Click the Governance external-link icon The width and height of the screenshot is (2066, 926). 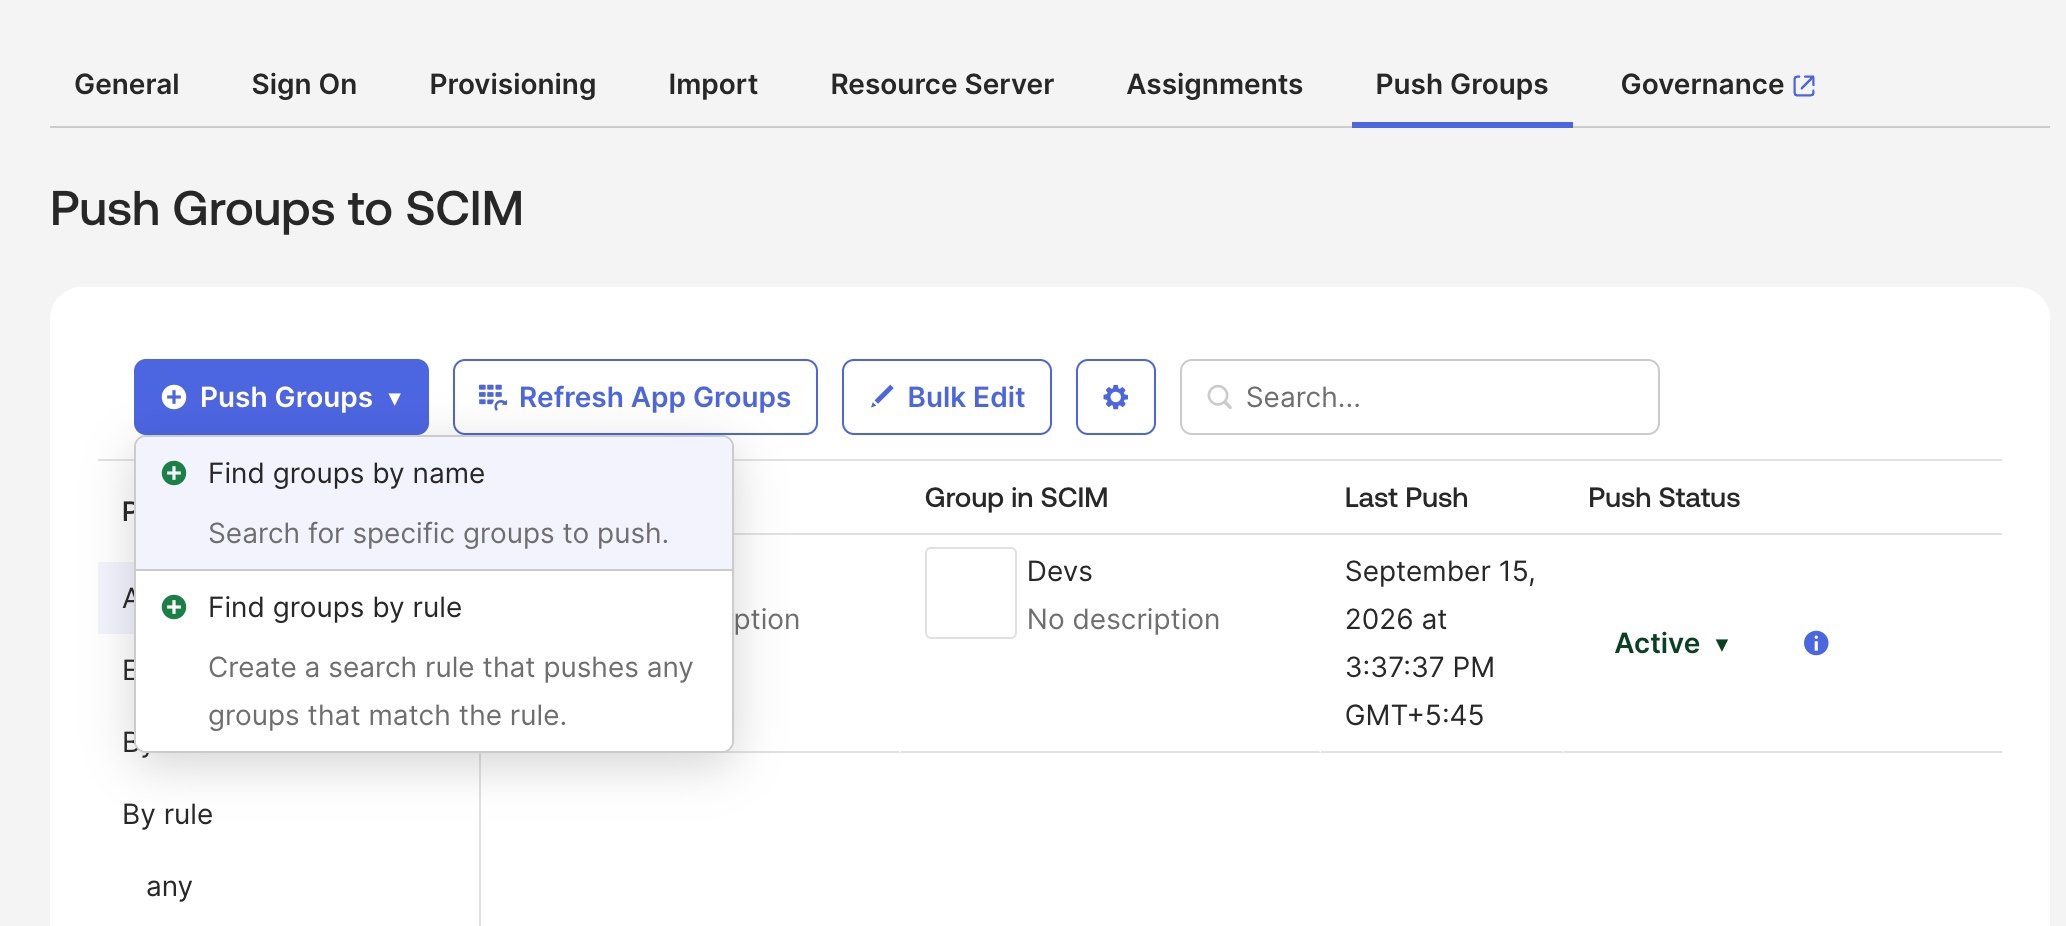tap(1804, 86)
